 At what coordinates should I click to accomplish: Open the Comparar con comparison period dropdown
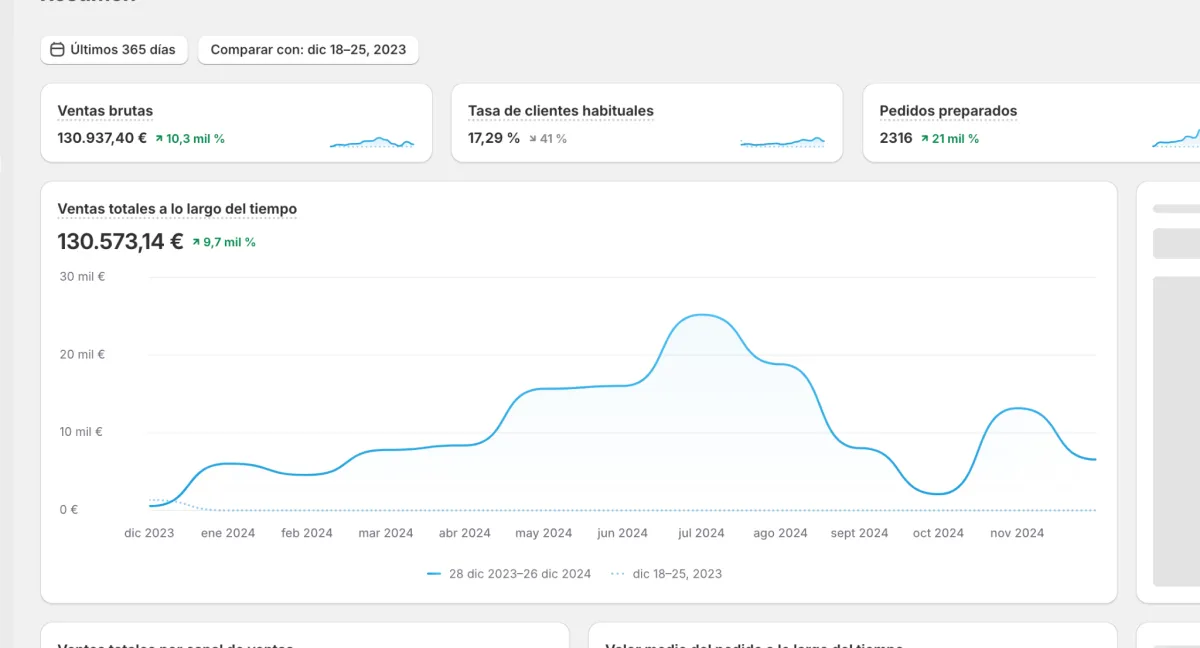coord(308,50)
